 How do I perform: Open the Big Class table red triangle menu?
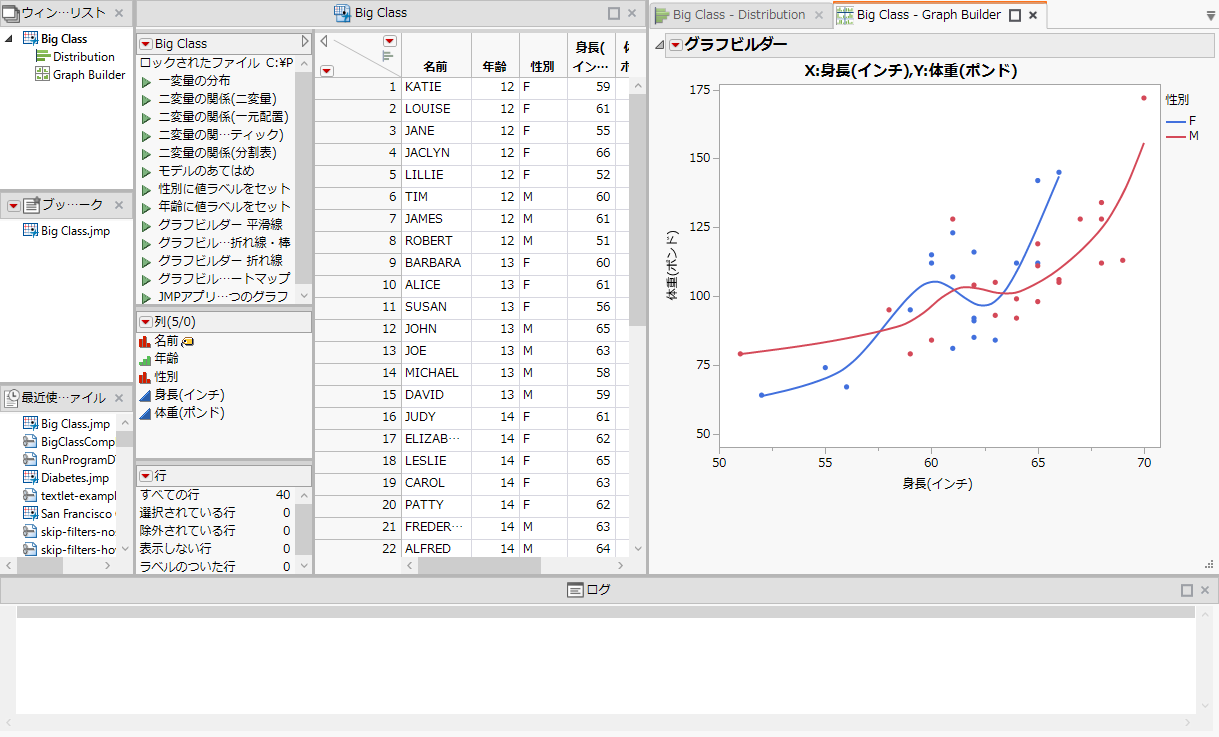(x=146, y=44)
